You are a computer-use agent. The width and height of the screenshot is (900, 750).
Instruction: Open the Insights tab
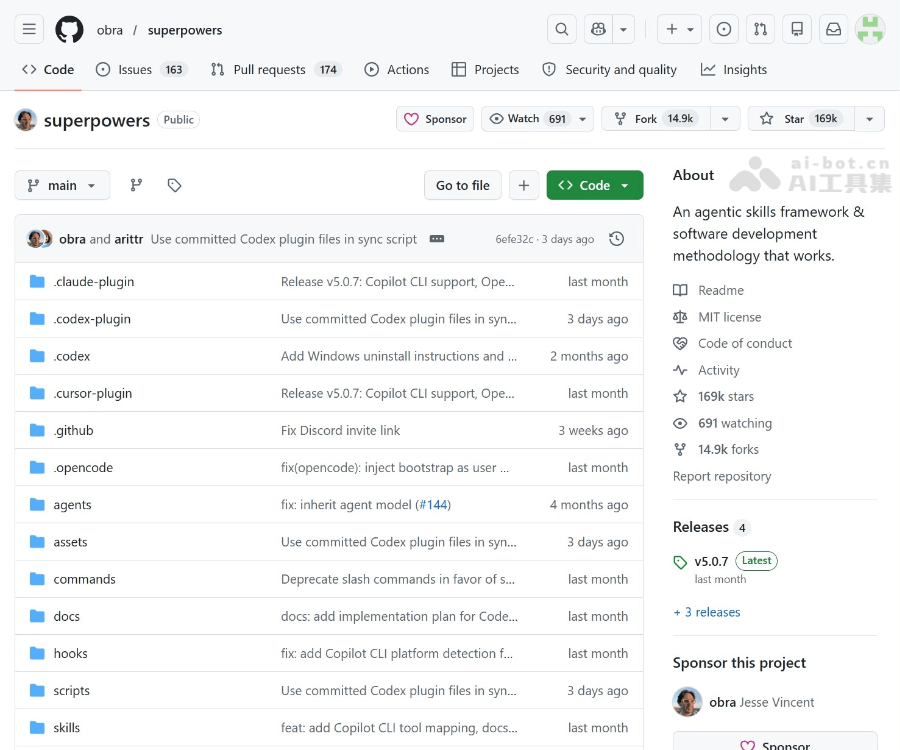coord(734,69)
